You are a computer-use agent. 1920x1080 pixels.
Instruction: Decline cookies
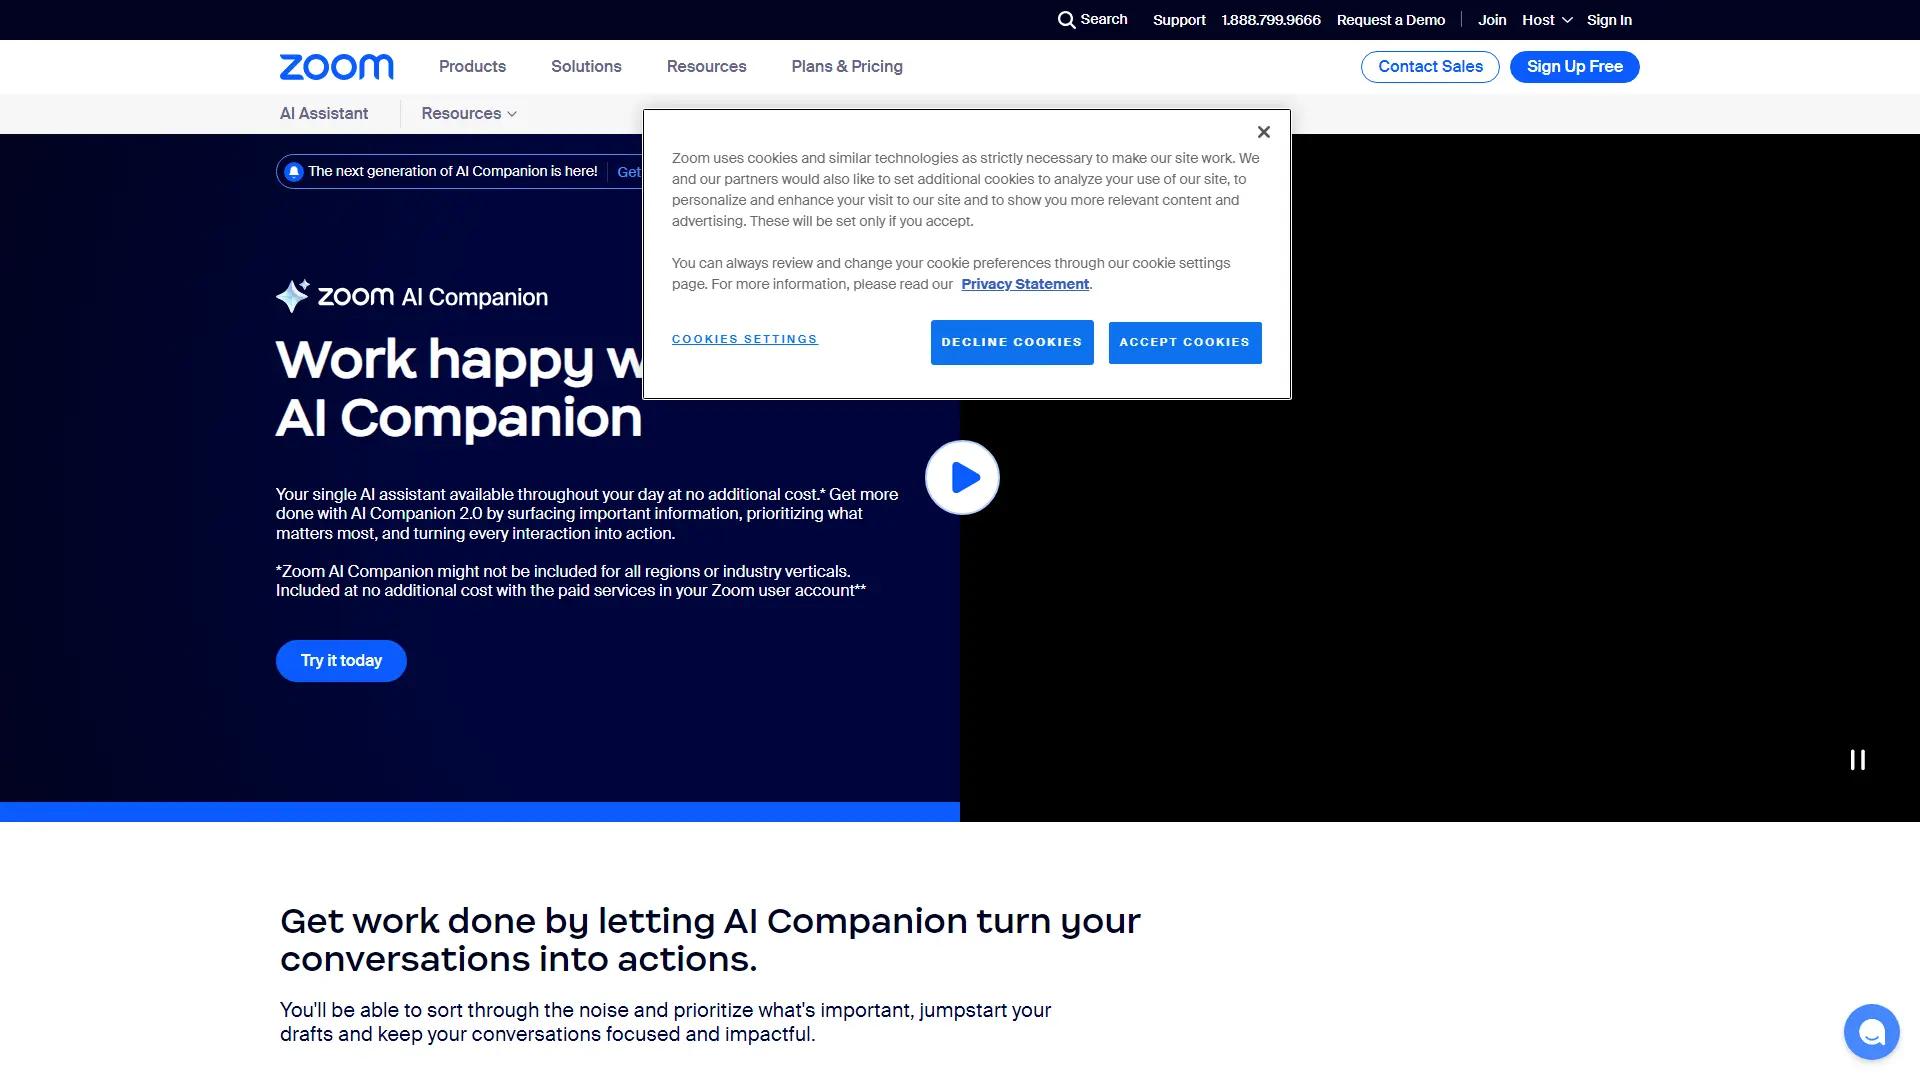point(1011,342)
